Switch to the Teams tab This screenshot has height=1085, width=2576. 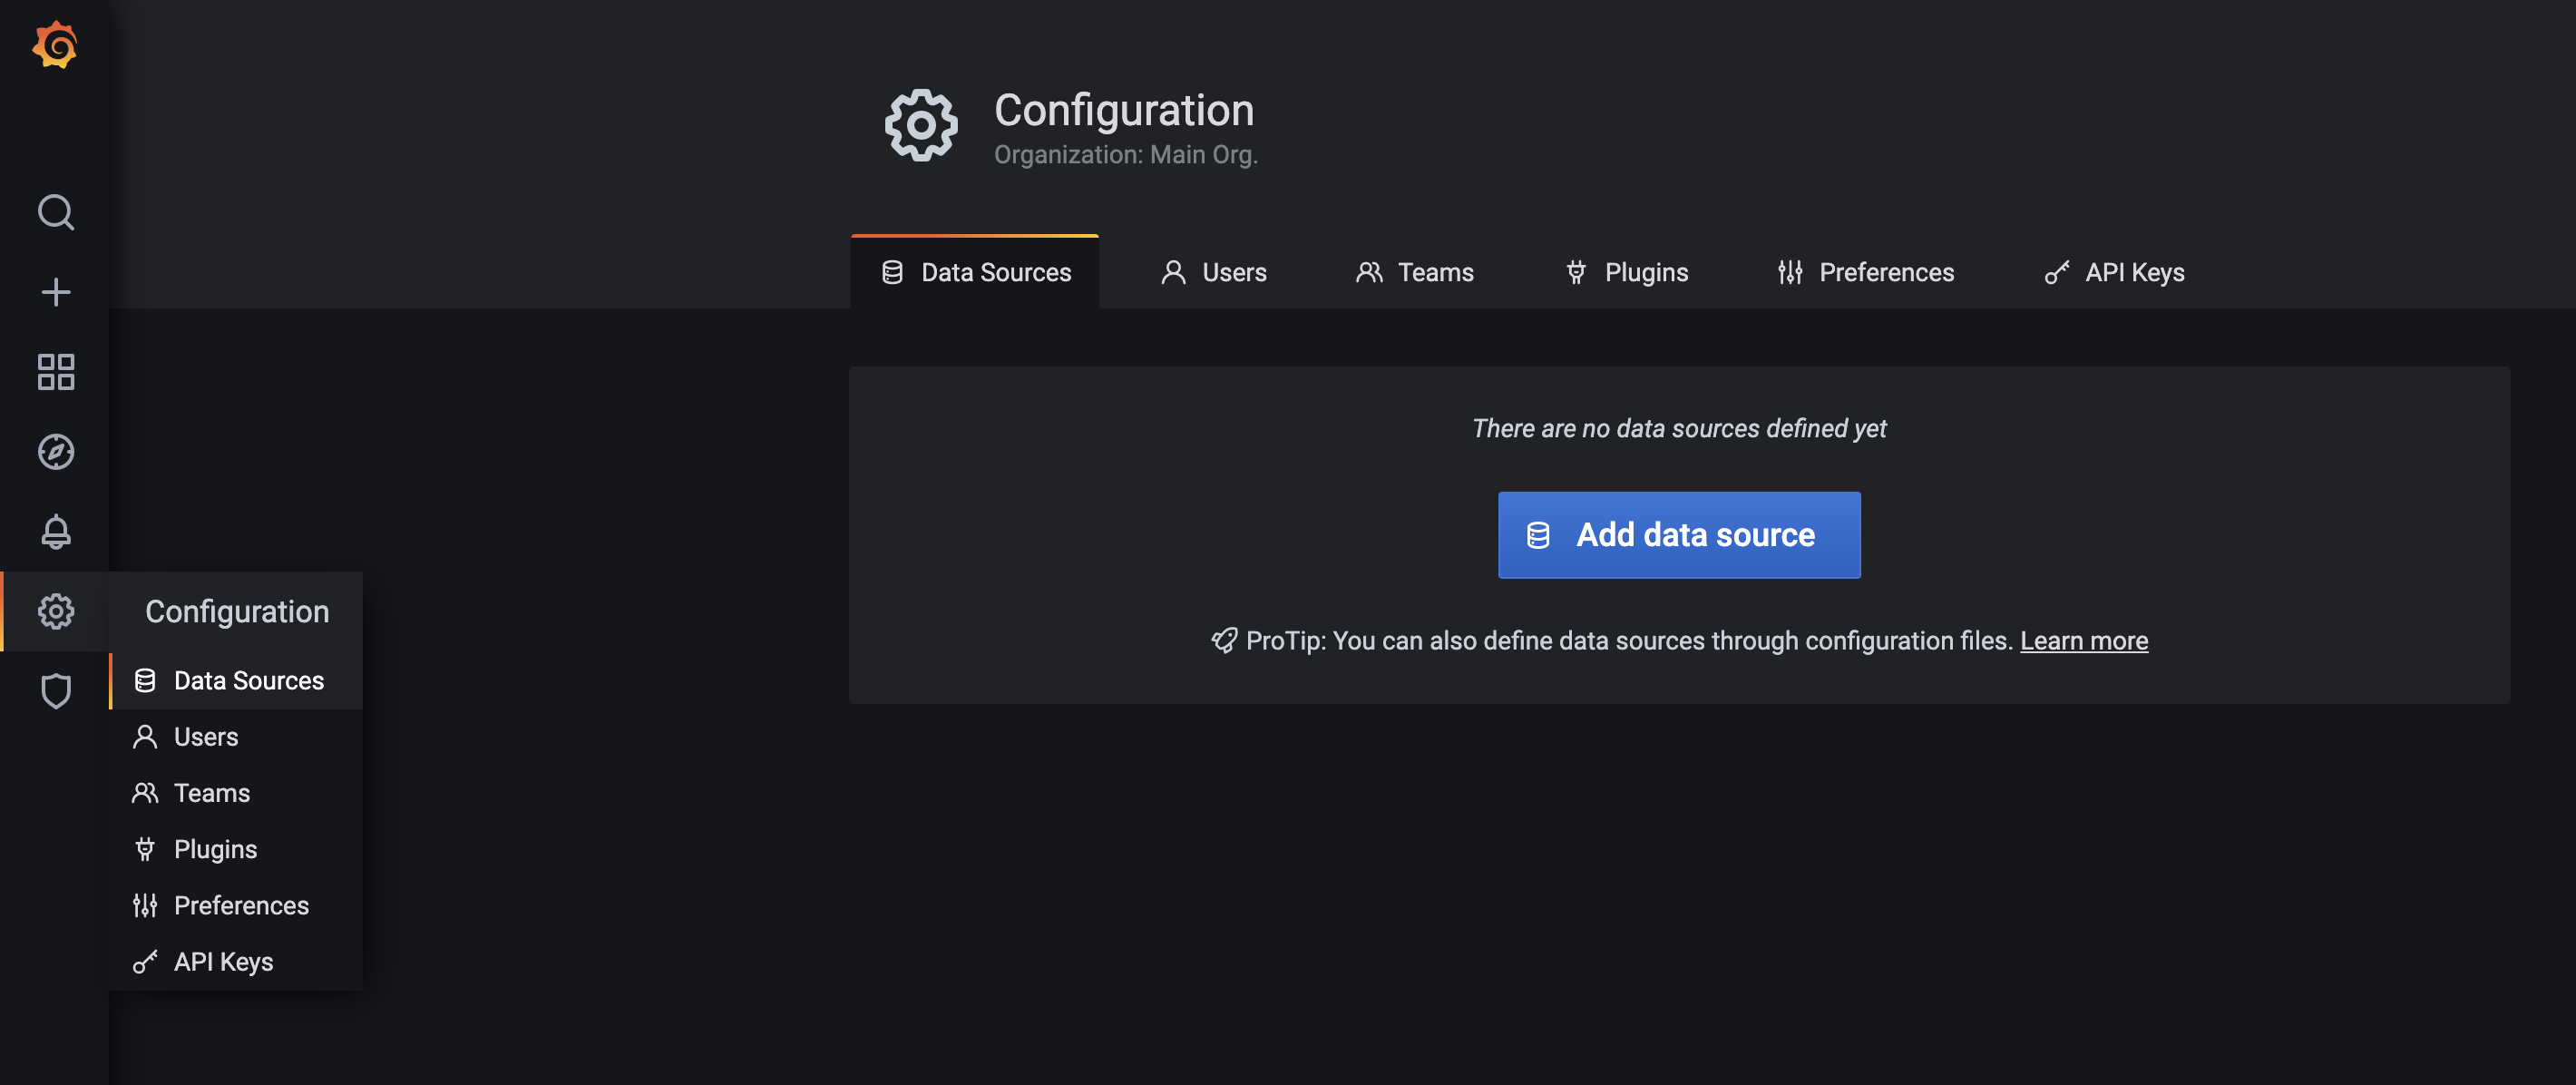(1414, 272)
